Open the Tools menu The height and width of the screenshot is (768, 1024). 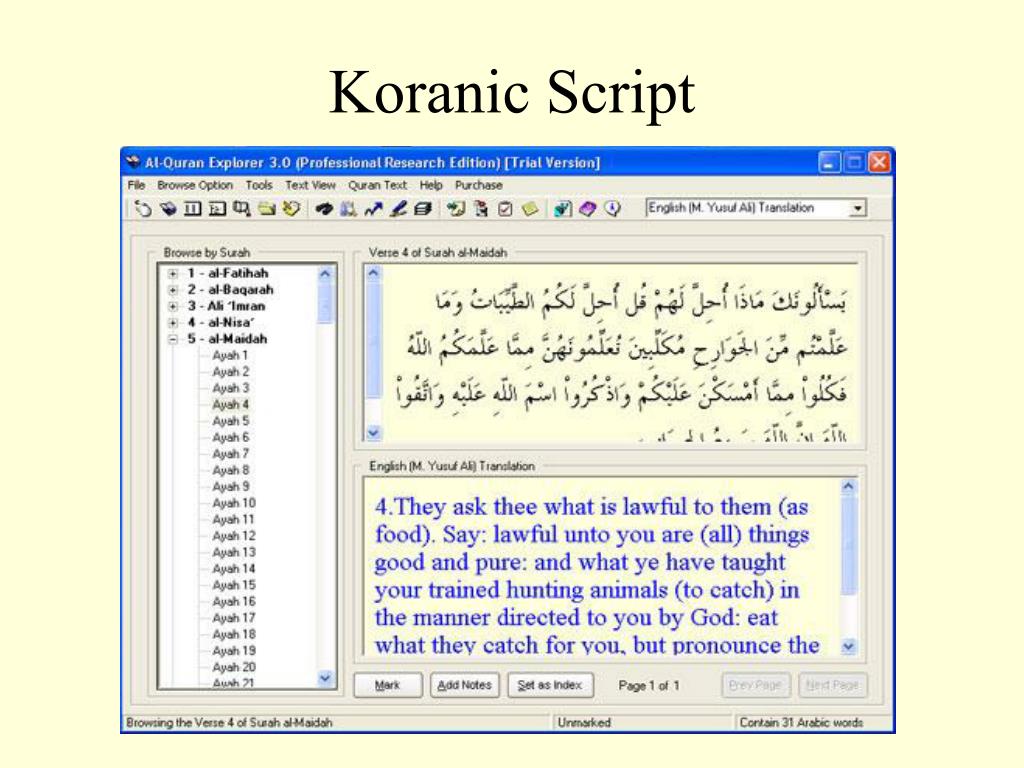click(259, 185)
